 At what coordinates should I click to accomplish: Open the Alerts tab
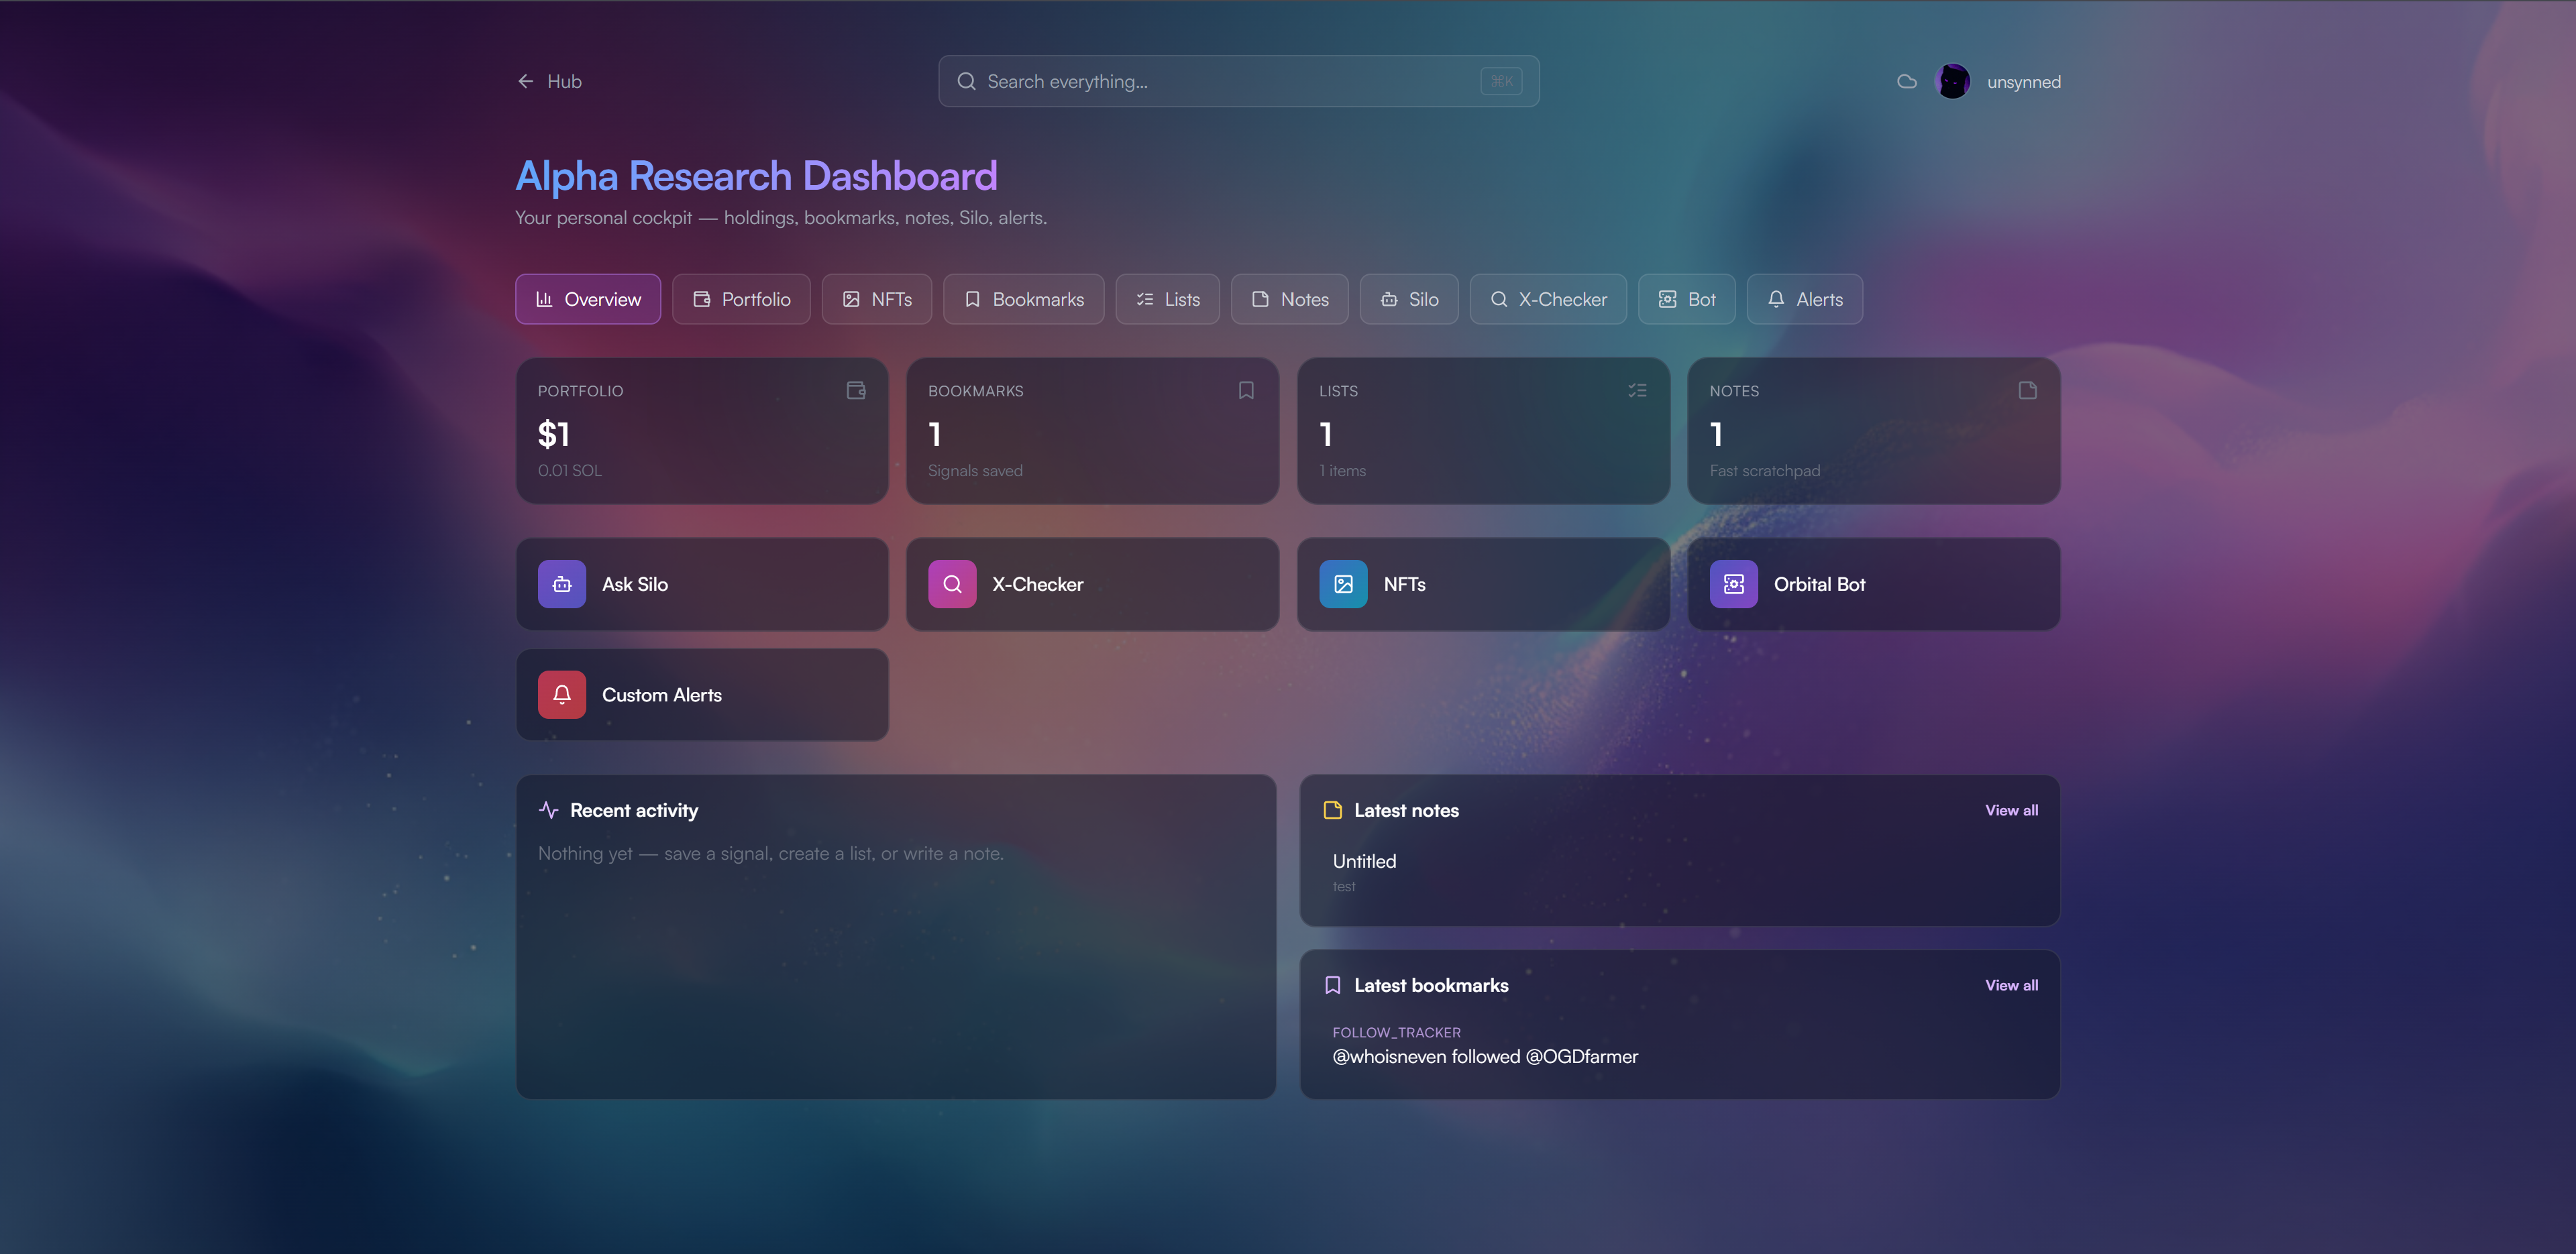click(1804, 299)
